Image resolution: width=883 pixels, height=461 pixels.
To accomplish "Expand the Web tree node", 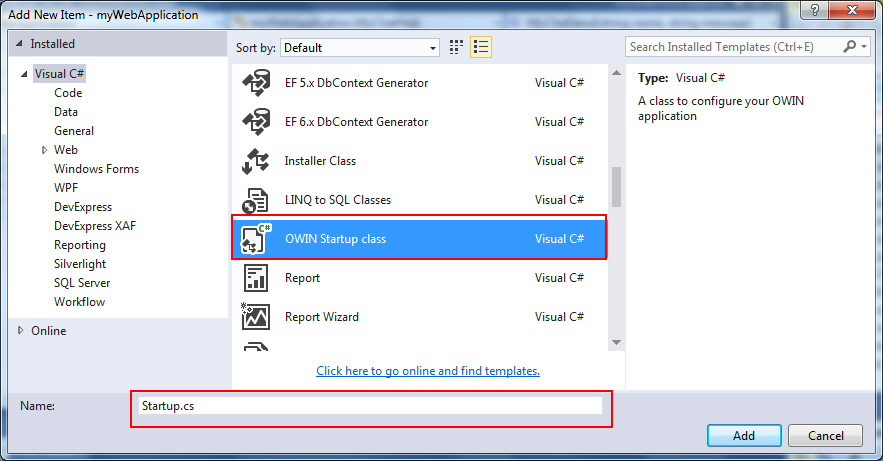I will (44, 150).
